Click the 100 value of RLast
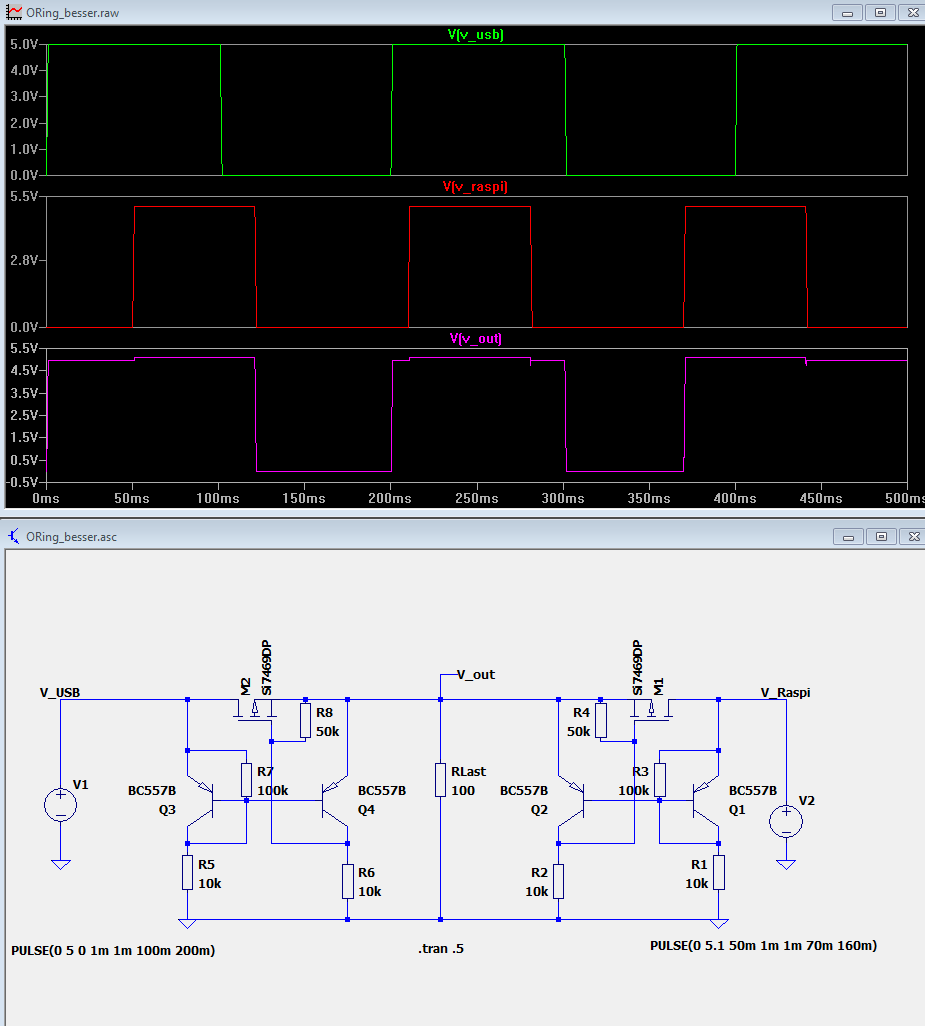 462,790
